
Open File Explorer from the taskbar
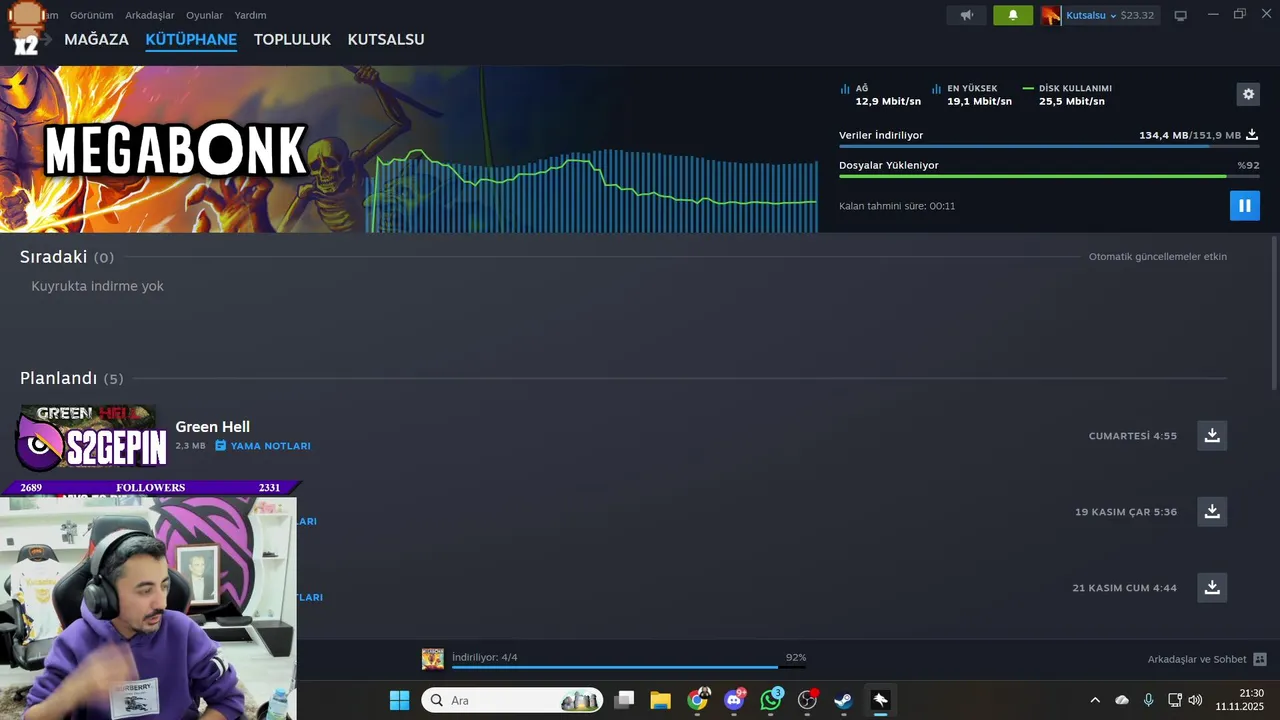tap(660, 700)
